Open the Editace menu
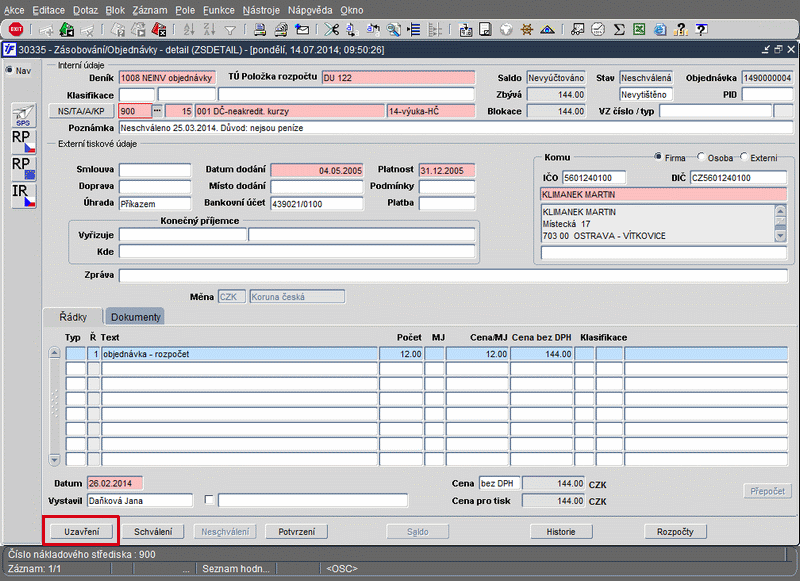Screen dimensions: 800x581 [x=48, y=10]
